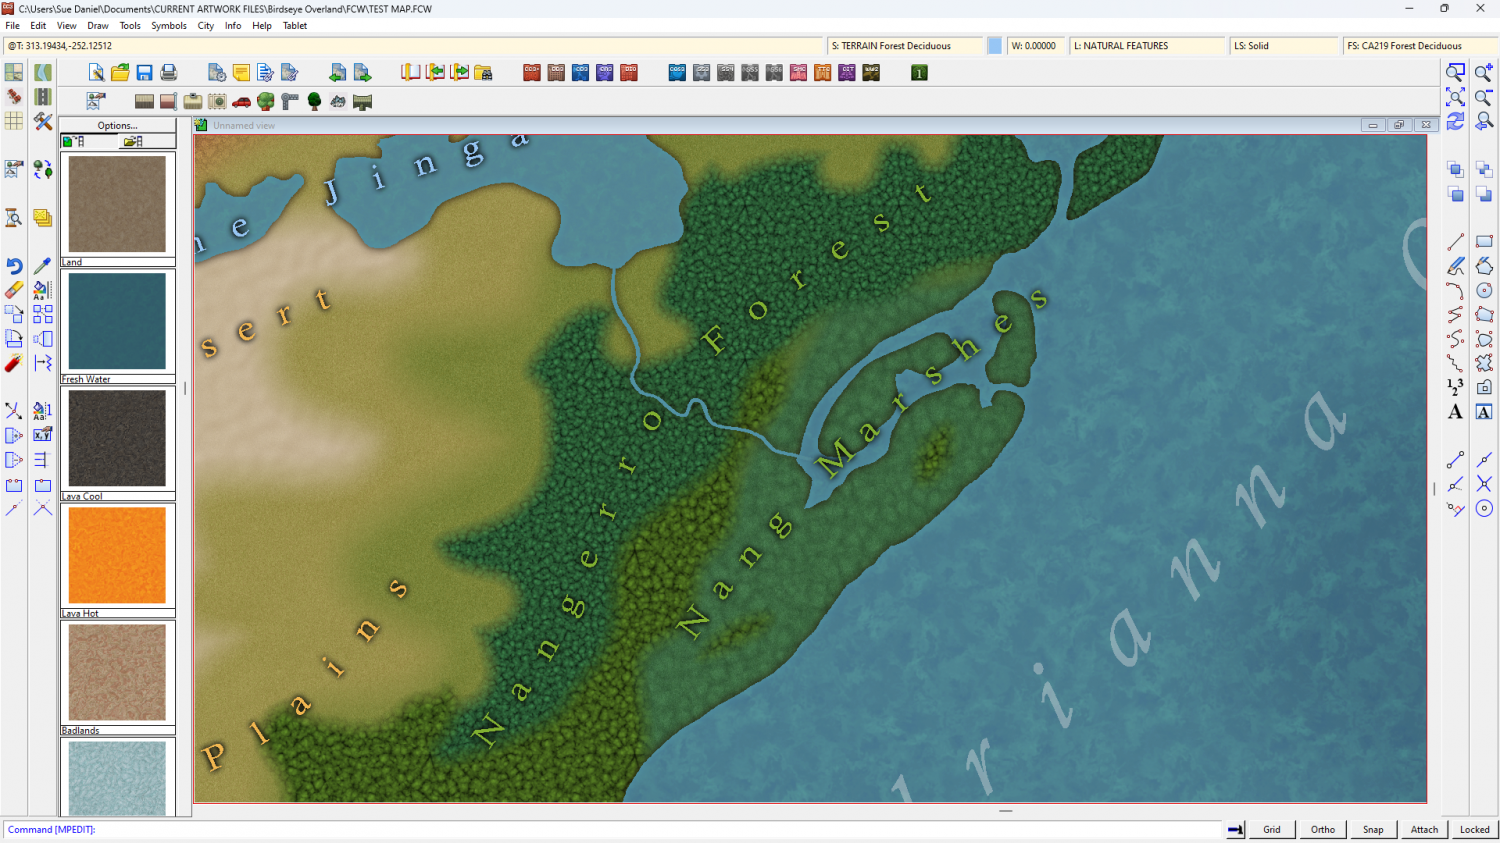Click the Open file folder icon
Screen dimensions: 1500x843
[120, 72]
